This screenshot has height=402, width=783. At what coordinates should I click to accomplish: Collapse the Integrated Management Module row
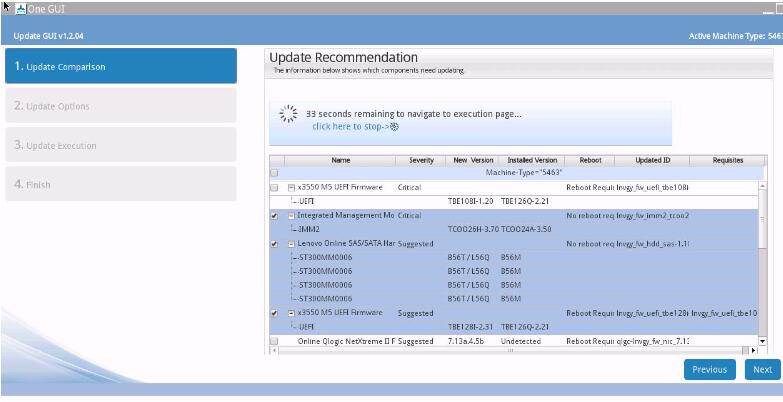tap(291, 216)
